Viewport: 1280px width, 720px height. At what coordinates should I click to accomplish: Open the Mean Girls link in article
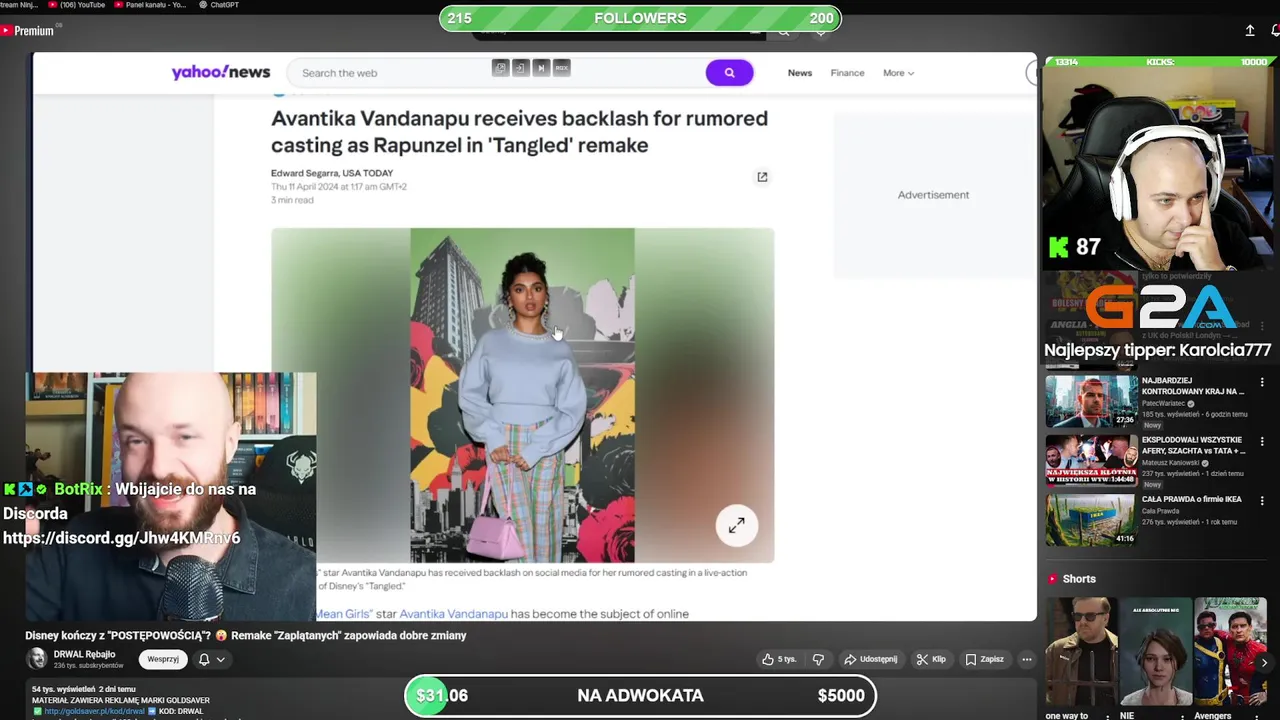coord(344,614)
